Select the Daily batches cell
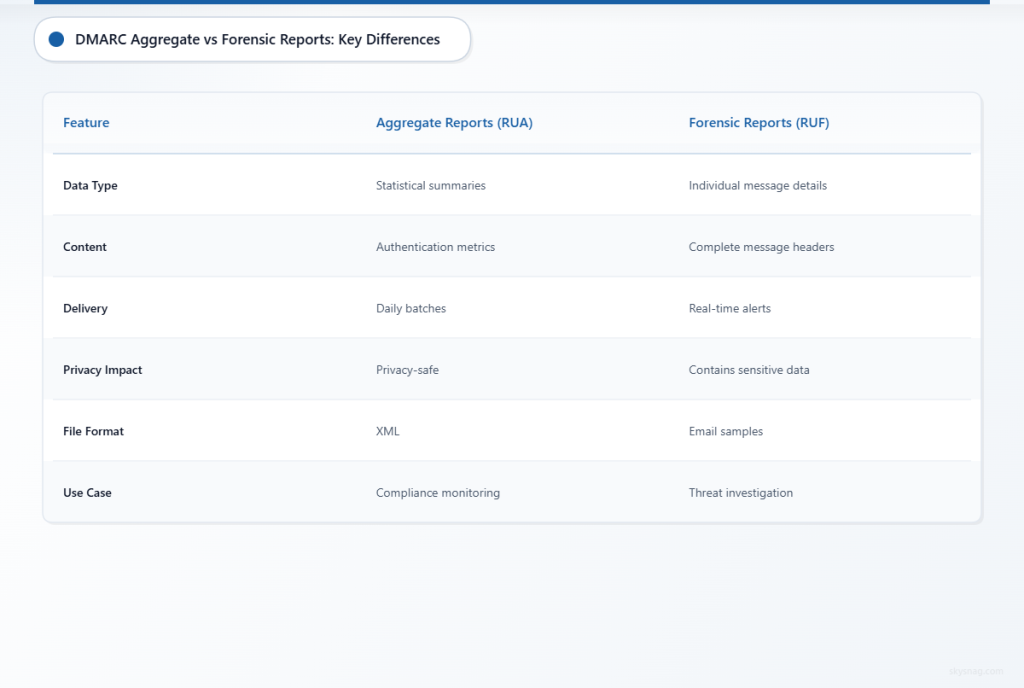This screenshot has width=1024, height=688. [x=411, y=308]
